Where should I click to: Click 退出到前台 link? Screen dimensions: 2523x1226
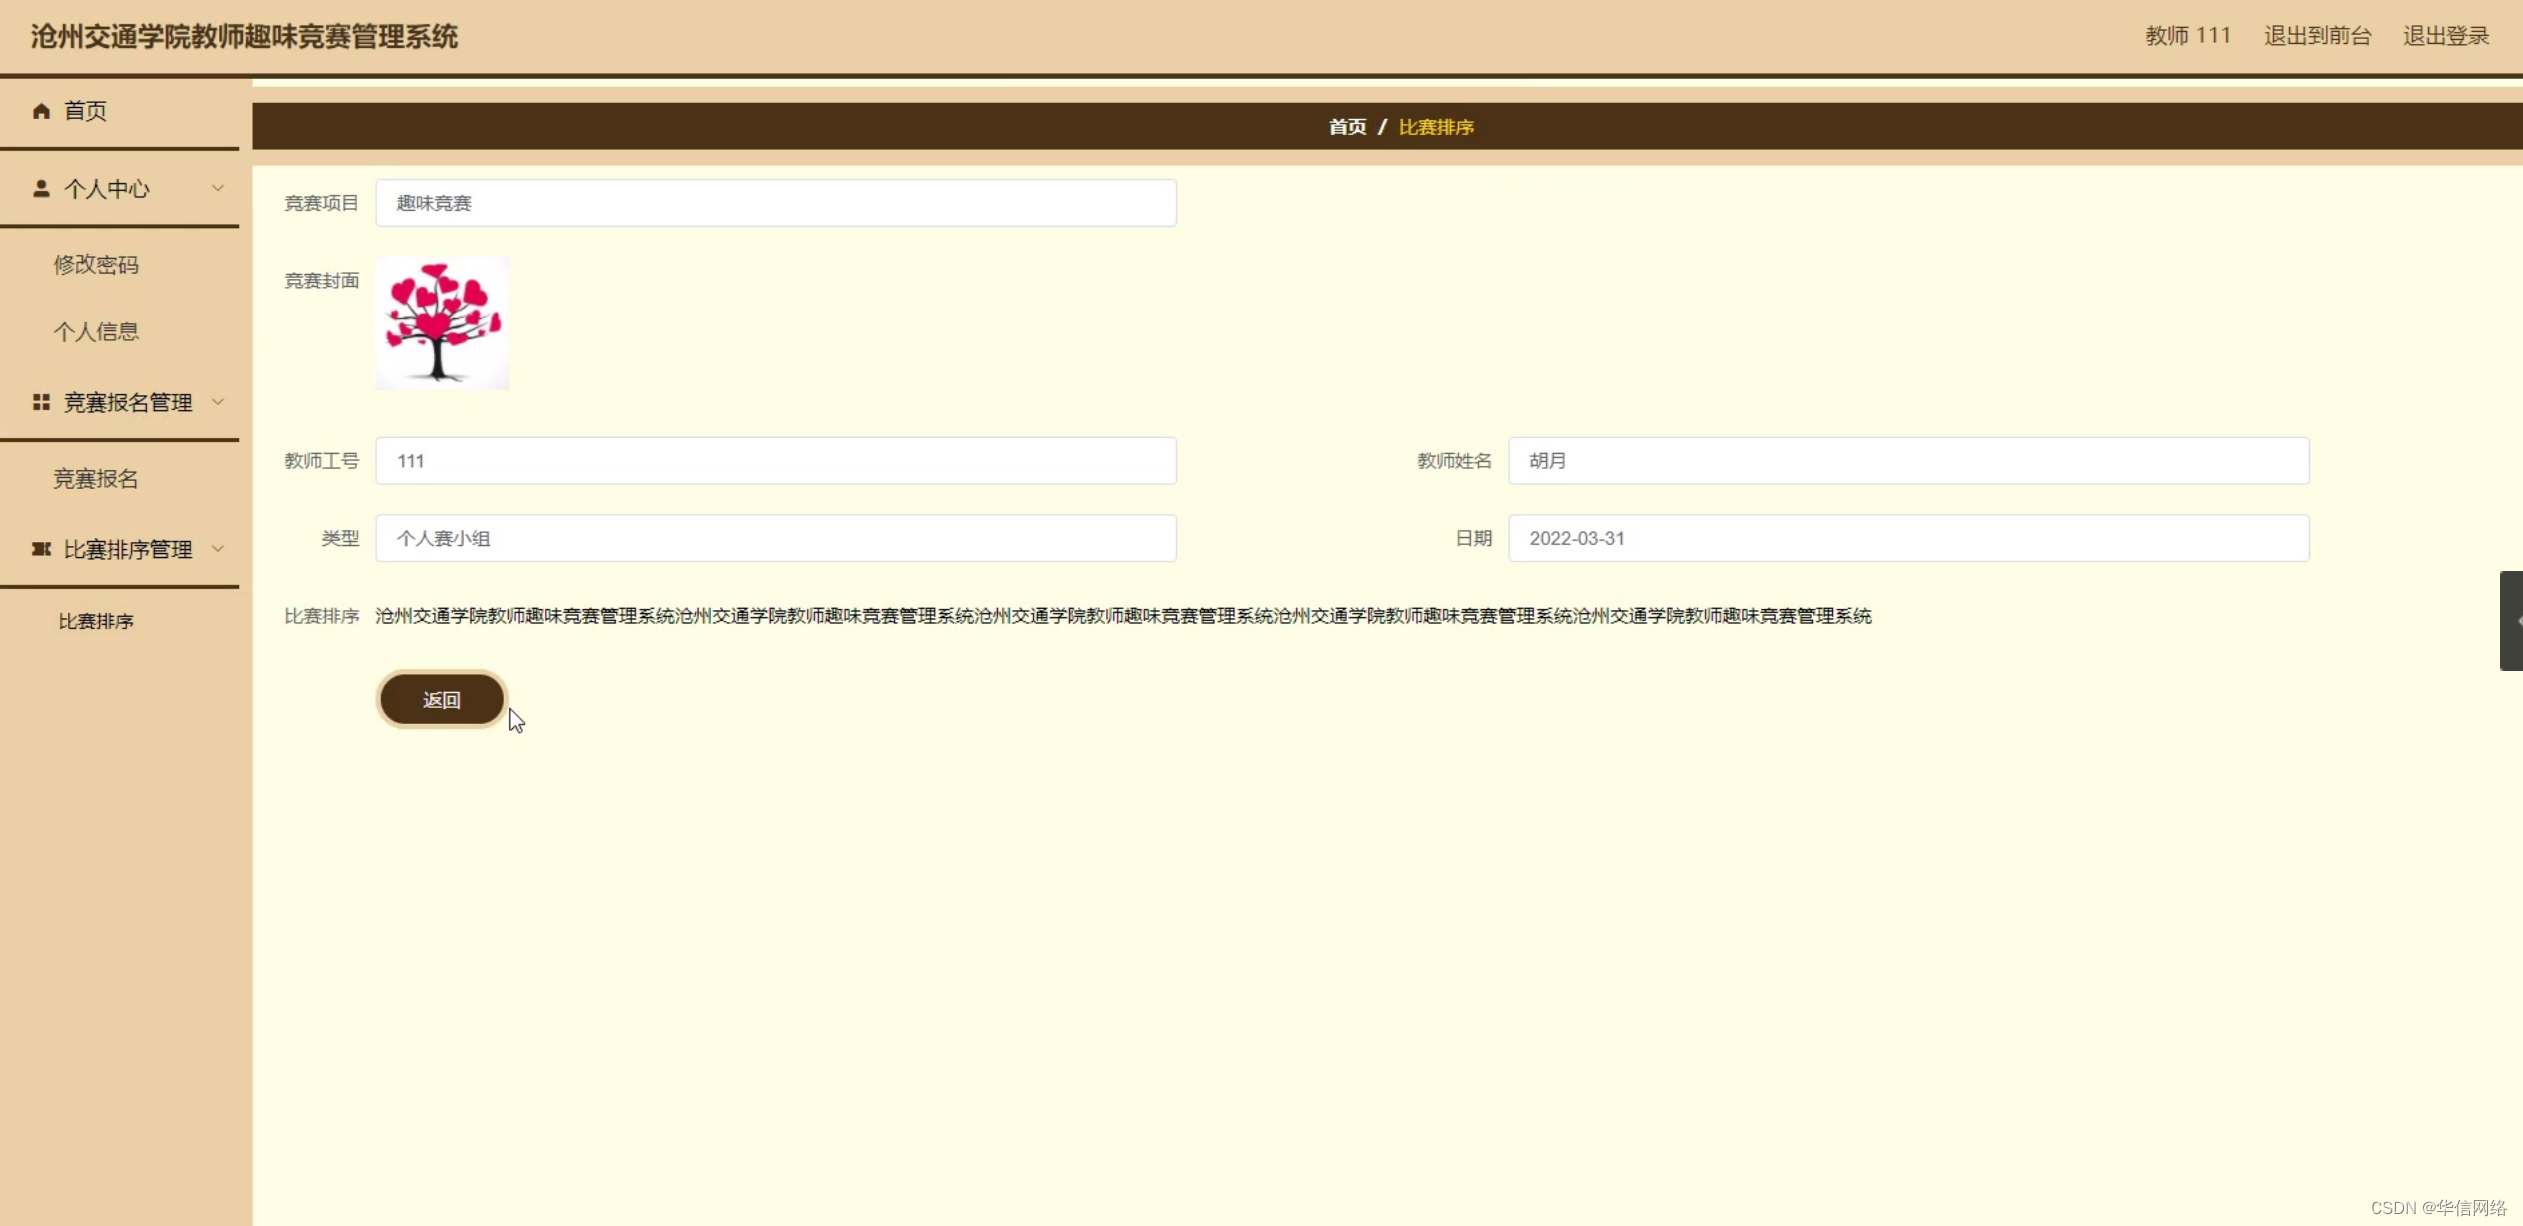coord(2317,36)
